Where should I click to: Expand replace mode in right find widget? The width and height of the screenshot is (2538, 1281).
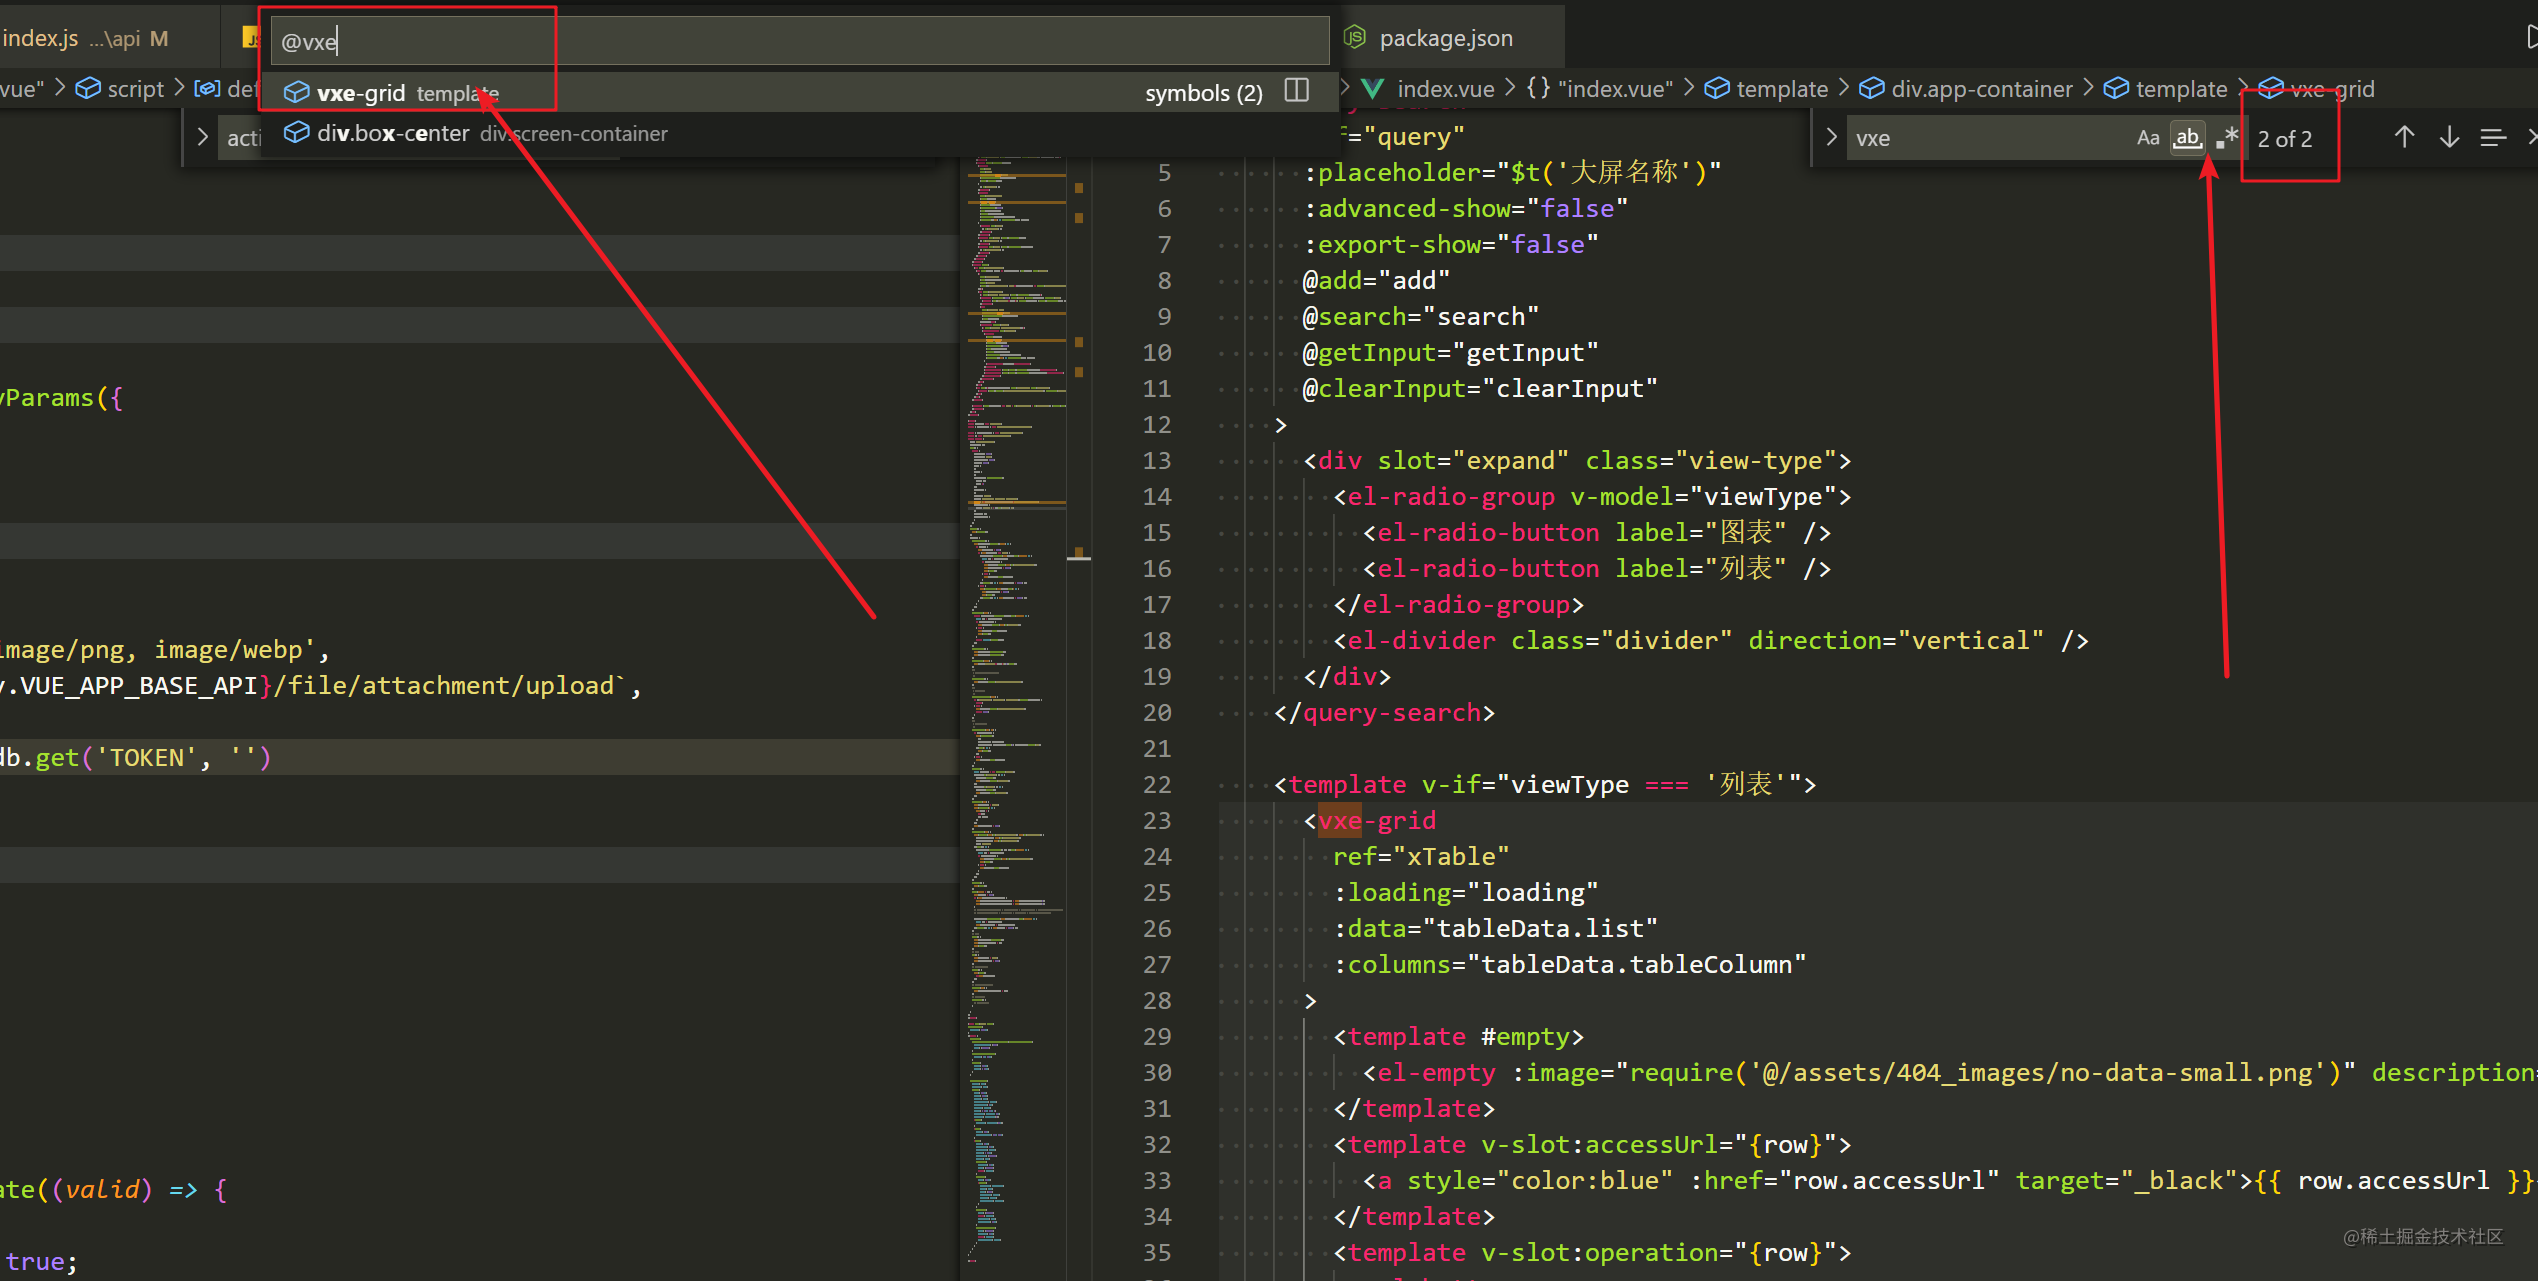click(1830, 137)
